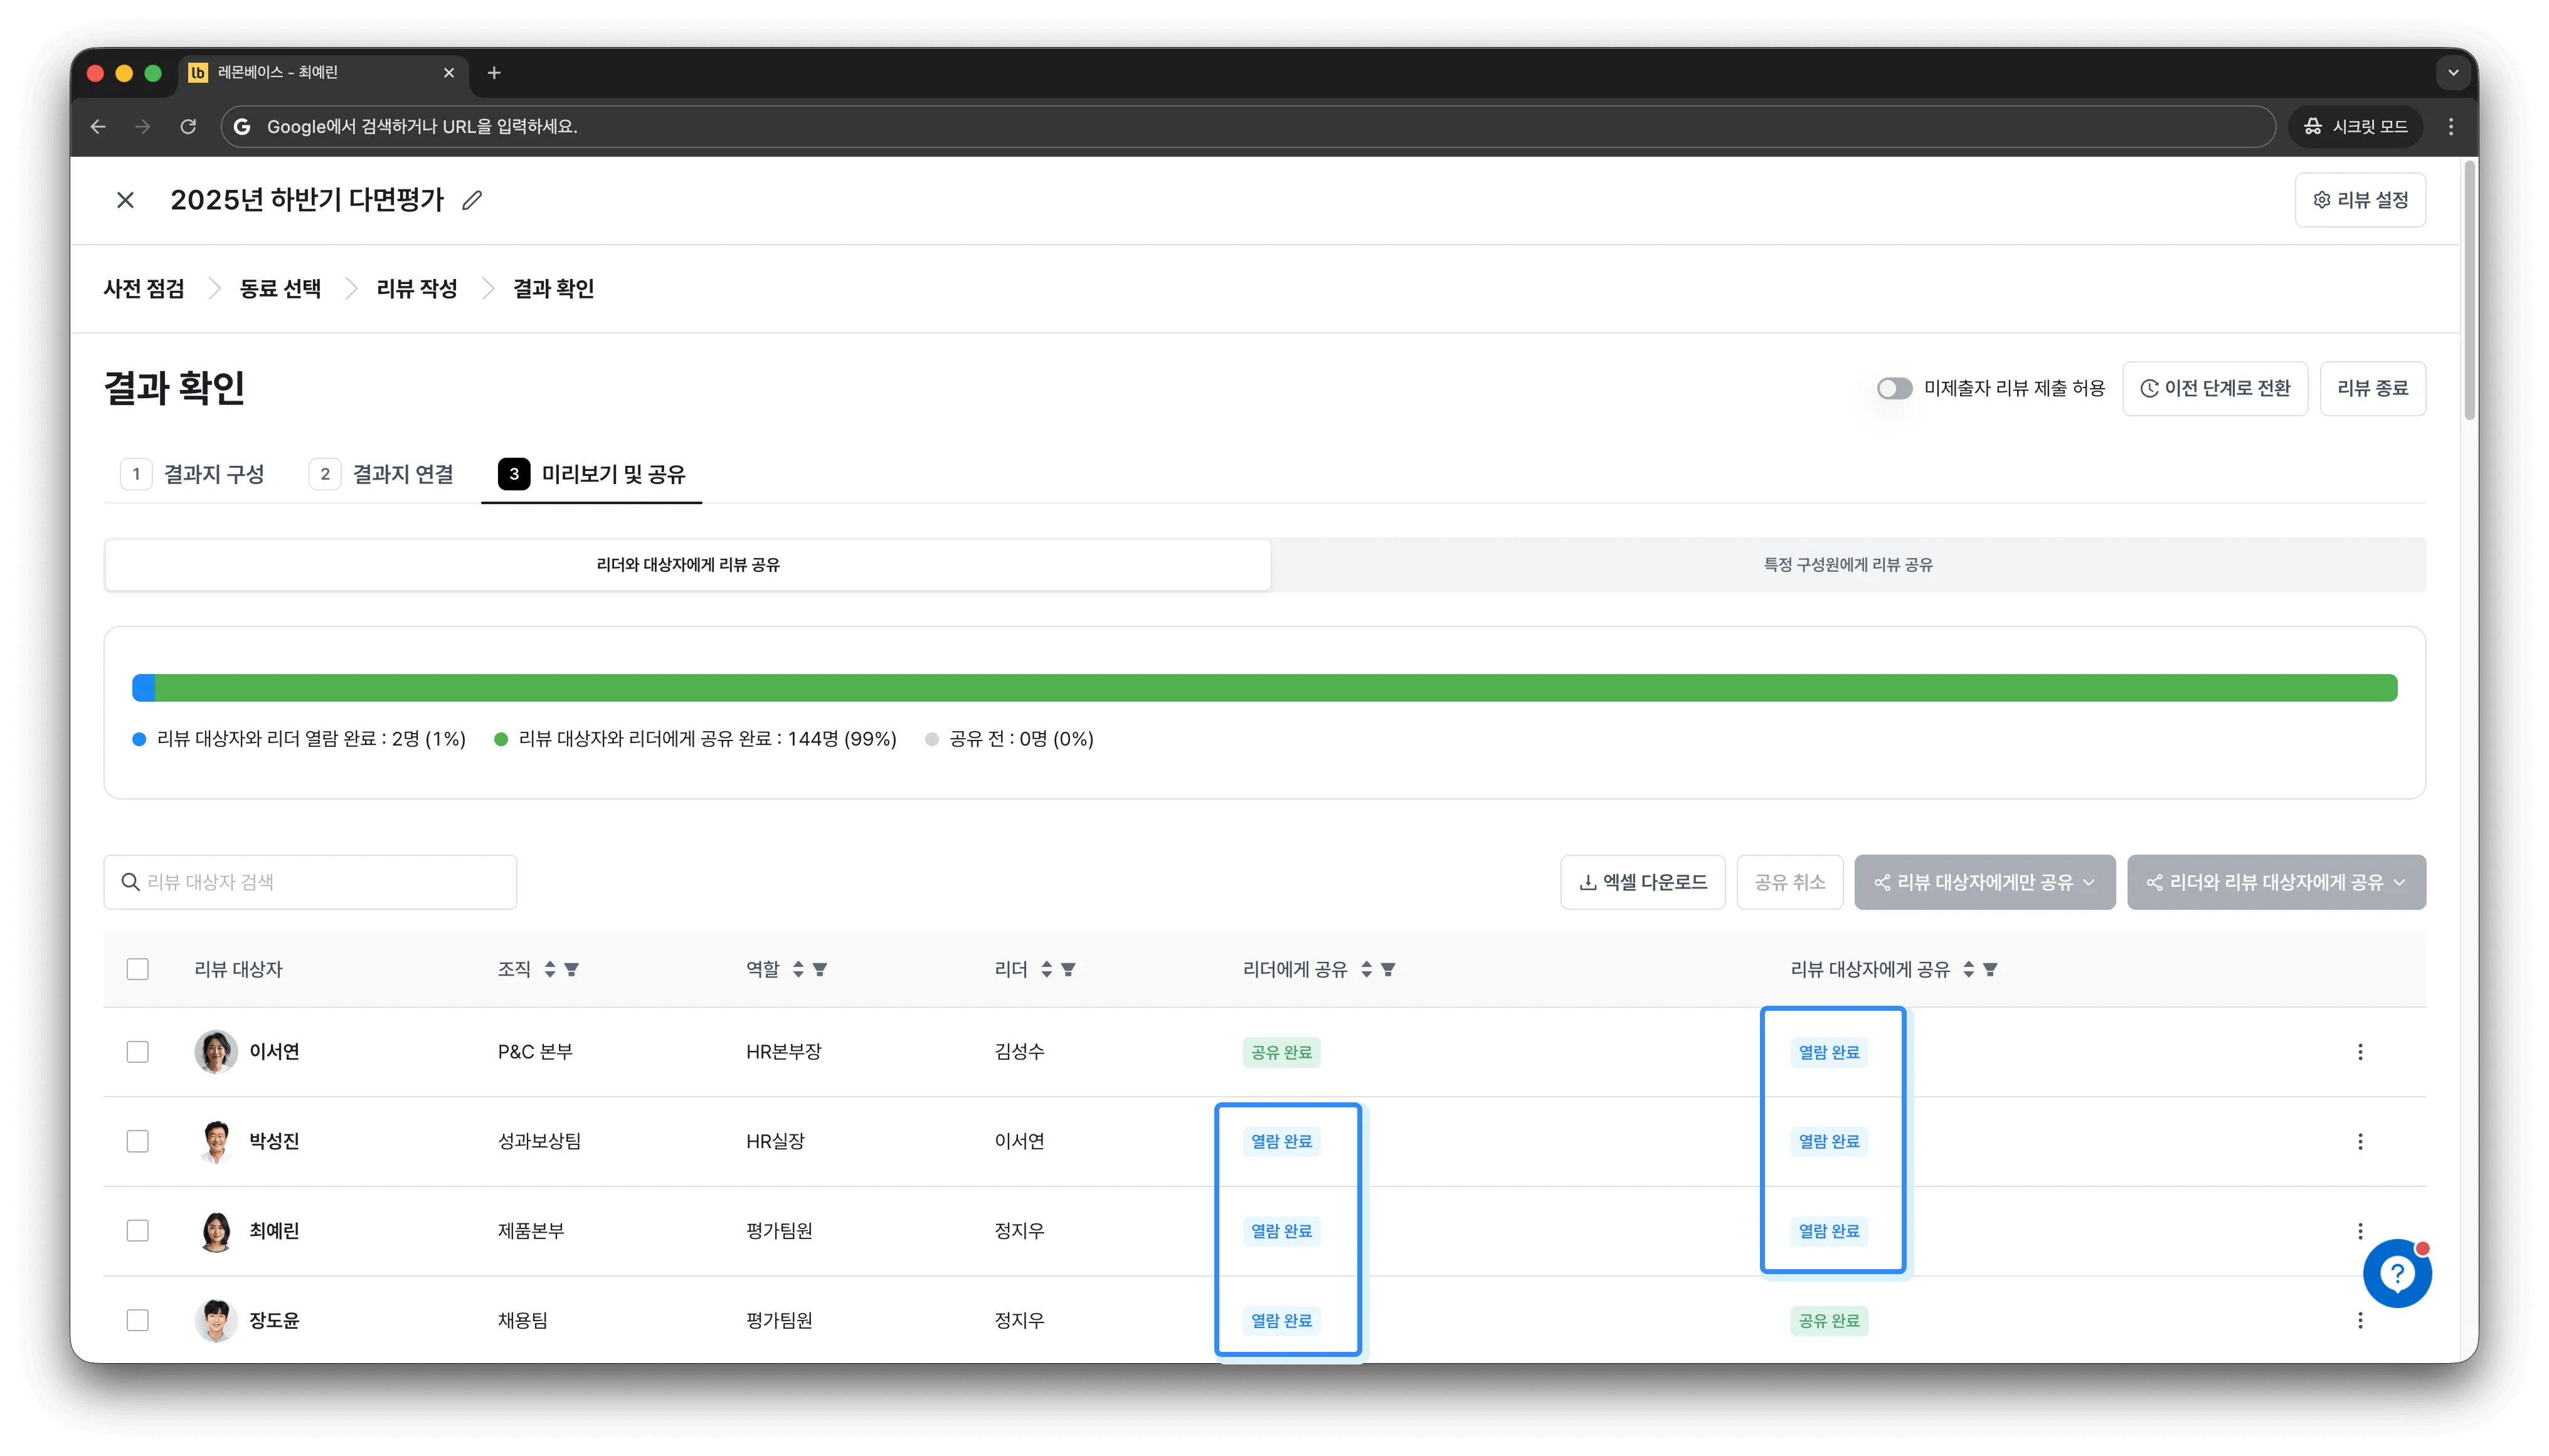Open the help chat bubble
Viewport: 2549px width, 1456px height.
[x=2397, y=1273]
